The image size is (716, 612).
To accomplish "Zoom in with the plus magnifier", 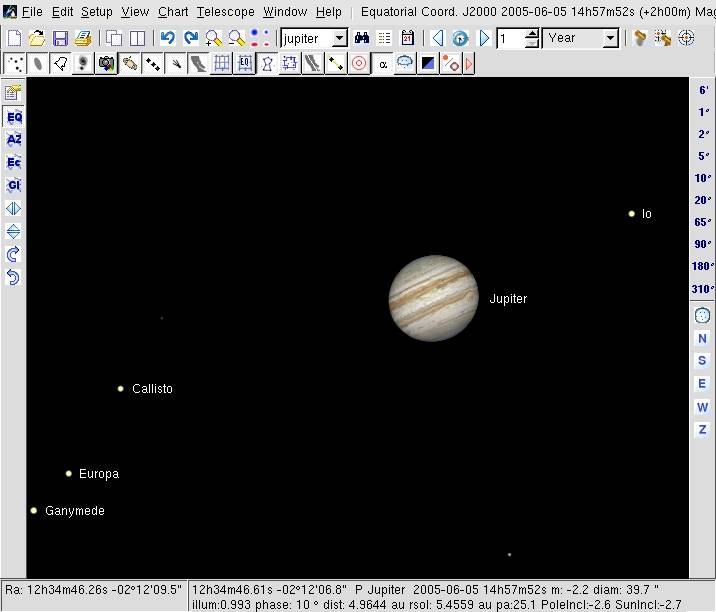I will (213, 38).
